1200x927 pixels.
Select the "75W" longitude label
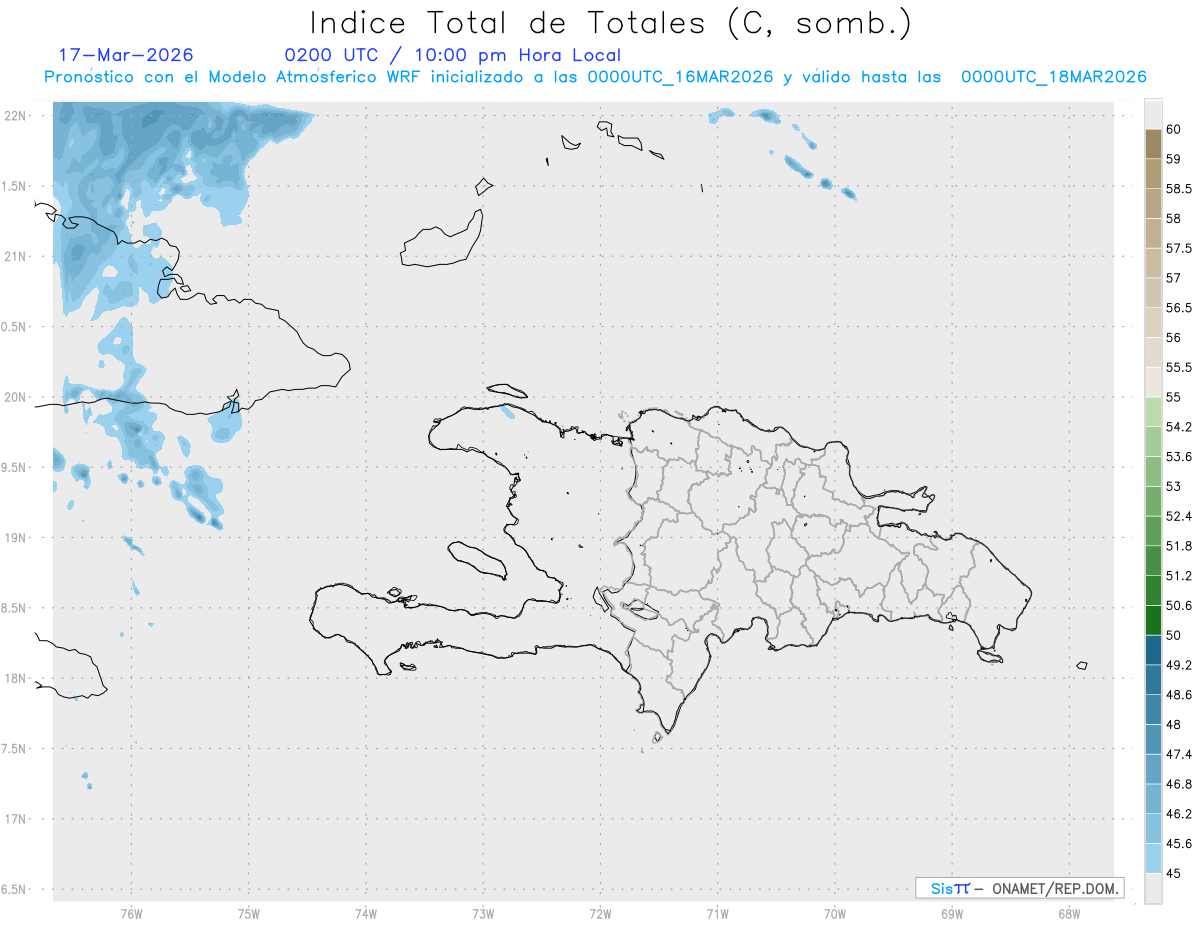point(248,913)
